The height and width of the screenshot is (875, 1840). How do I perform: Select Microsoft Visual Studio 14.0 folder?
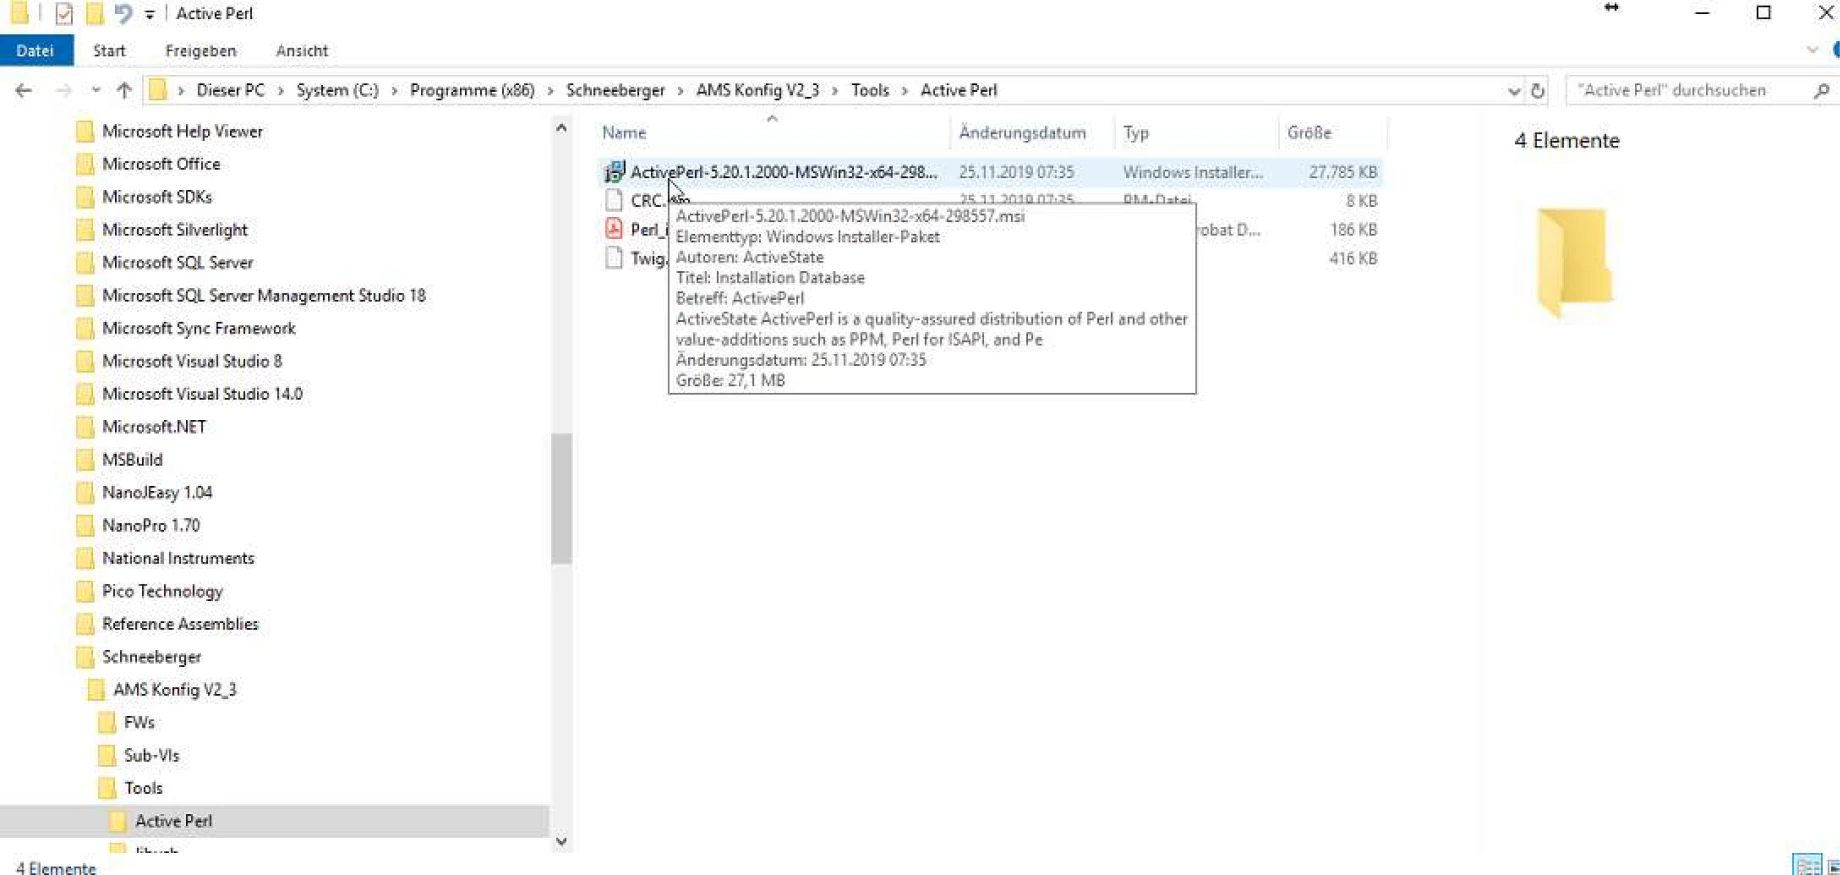(x=202, y=394)
